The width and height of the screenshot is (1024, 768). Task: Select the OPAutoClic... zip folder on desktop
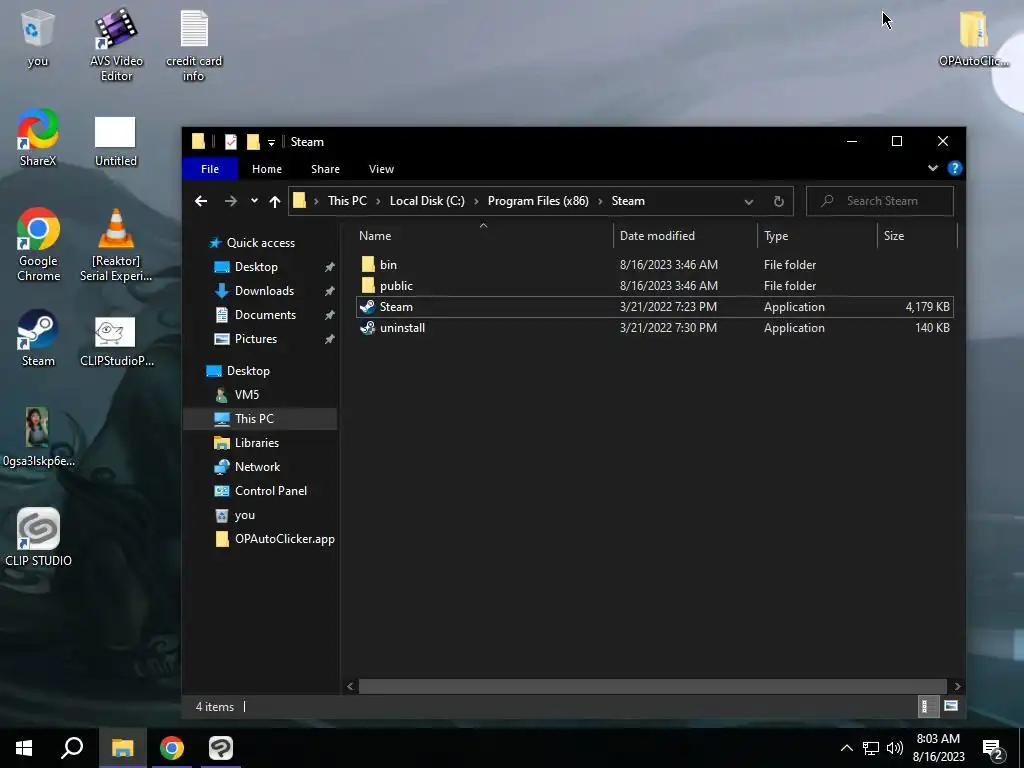(973, 38)
